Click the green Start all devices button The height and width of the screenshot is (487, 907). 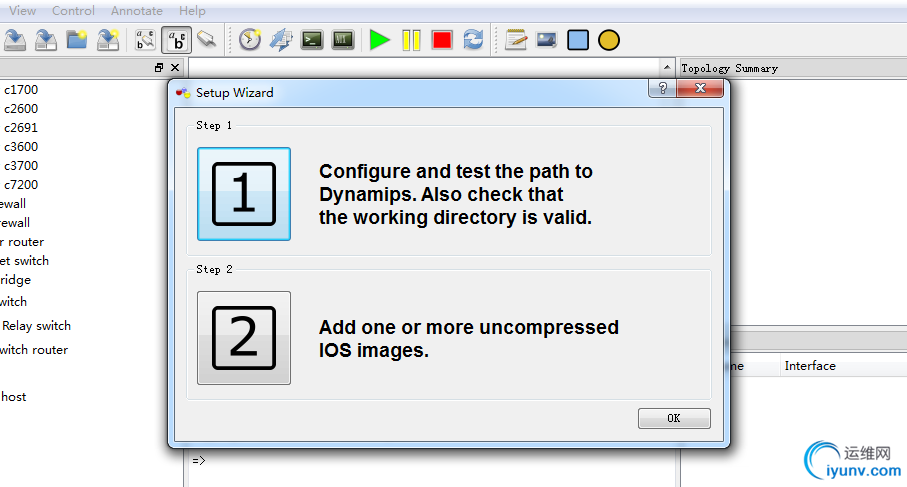tap(379, 40)
